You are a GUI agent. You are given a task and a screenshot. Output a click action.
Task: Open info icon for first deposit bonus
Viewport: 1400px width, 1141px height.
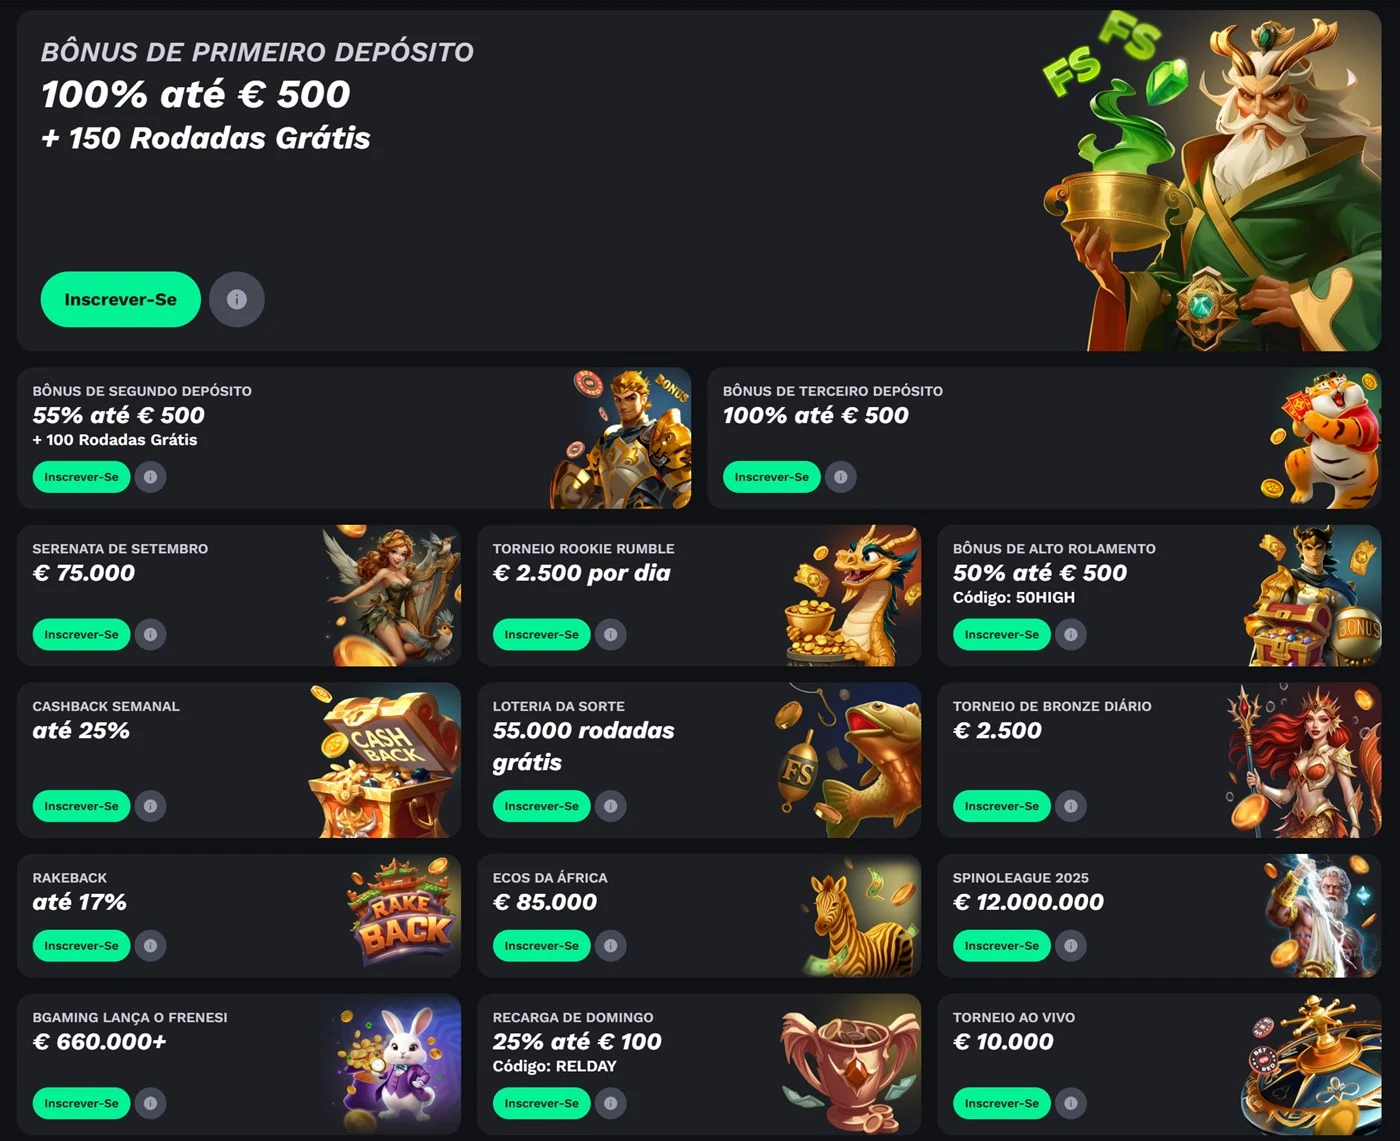point(237,299)
